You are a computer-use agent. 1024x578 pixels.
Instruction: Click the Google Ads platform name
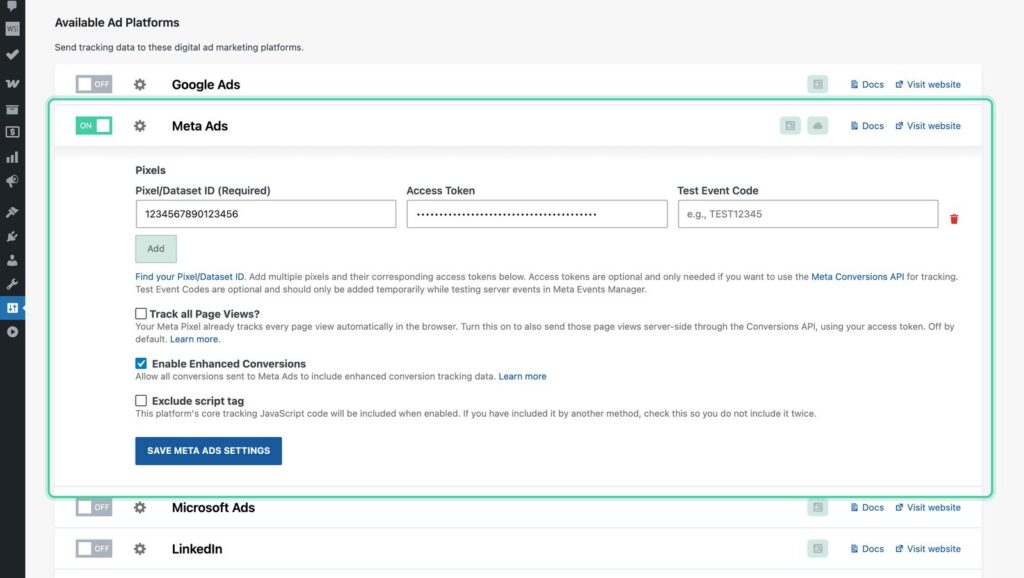(x=206, y=84)
